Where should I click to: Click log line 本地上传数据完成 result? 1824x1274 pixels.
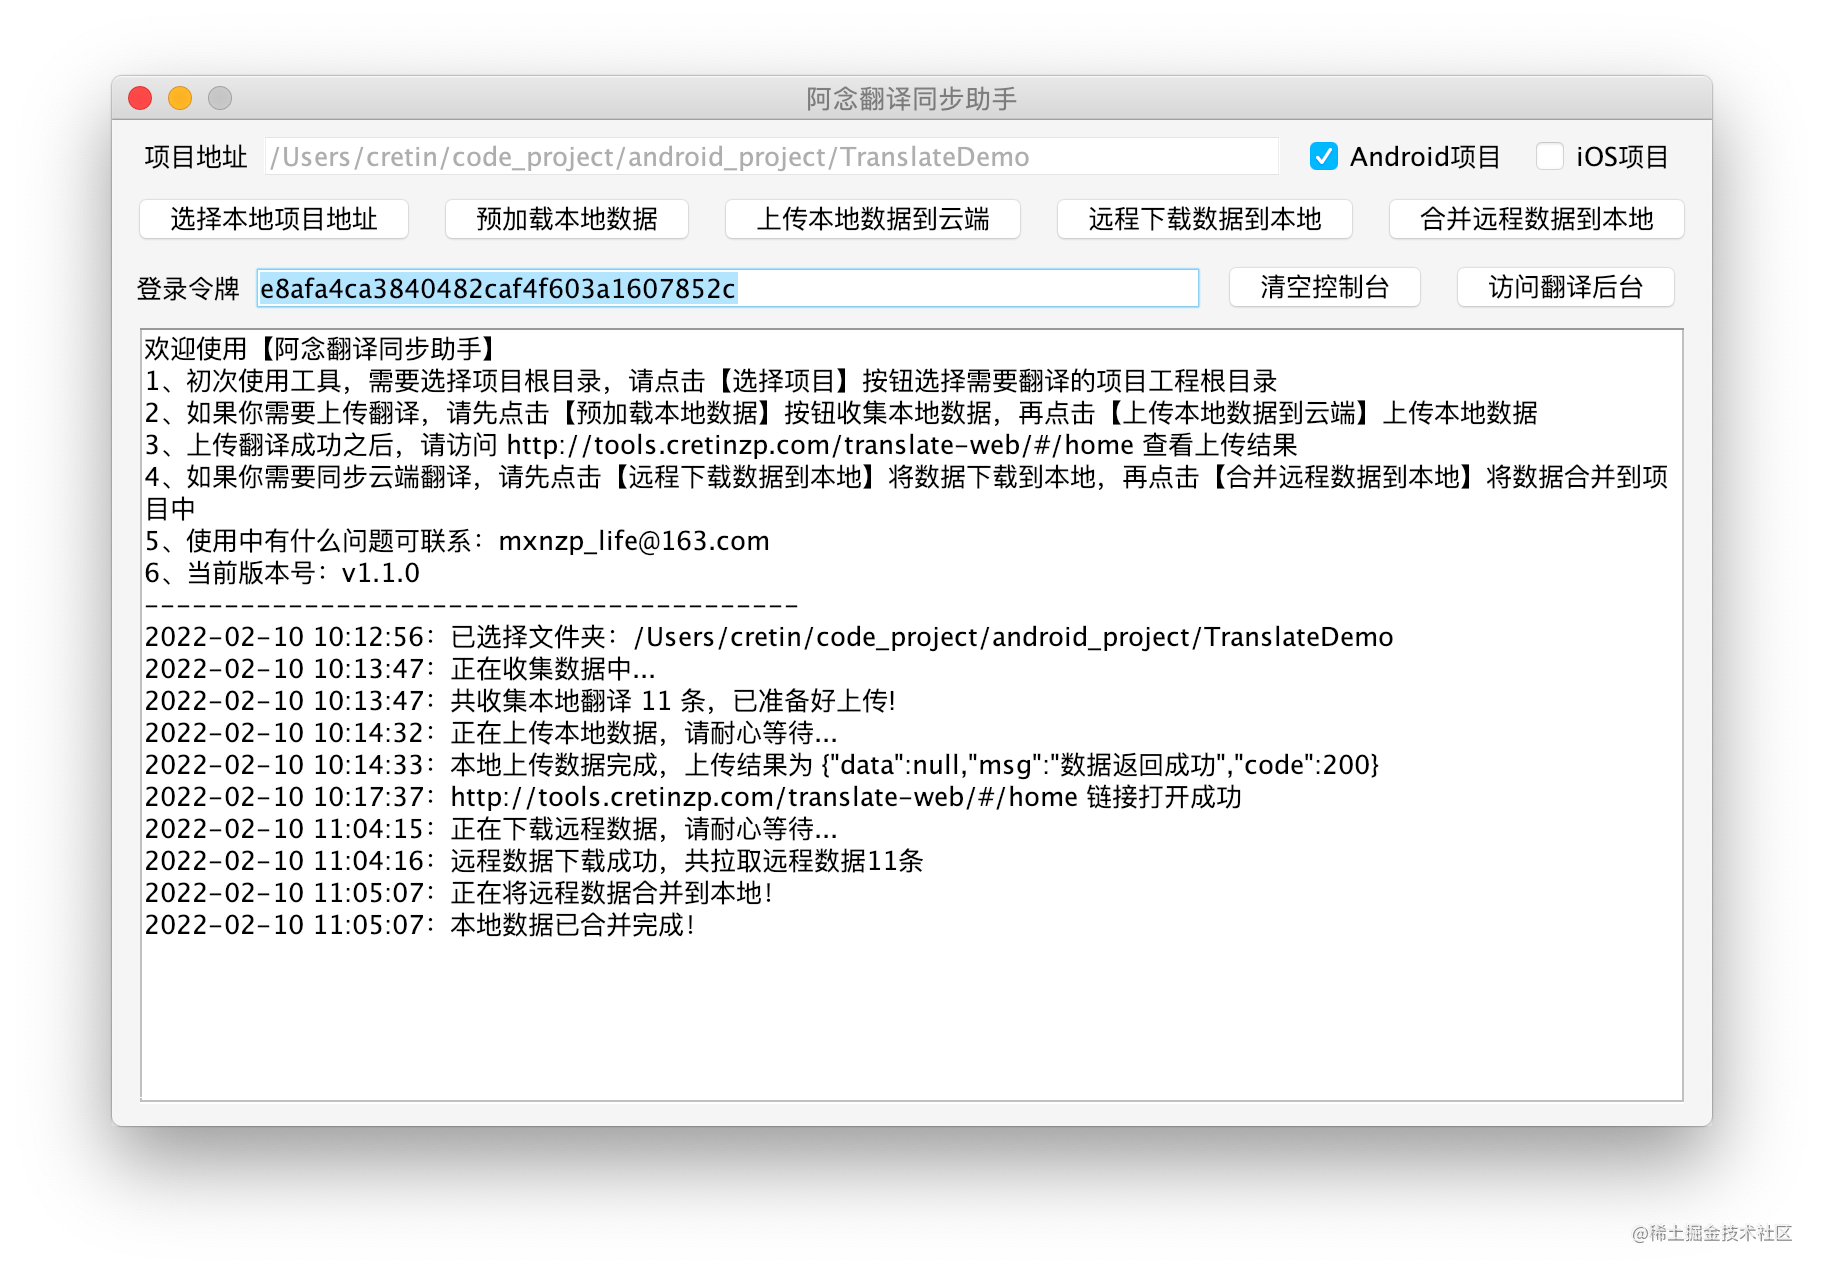[762, 765]
